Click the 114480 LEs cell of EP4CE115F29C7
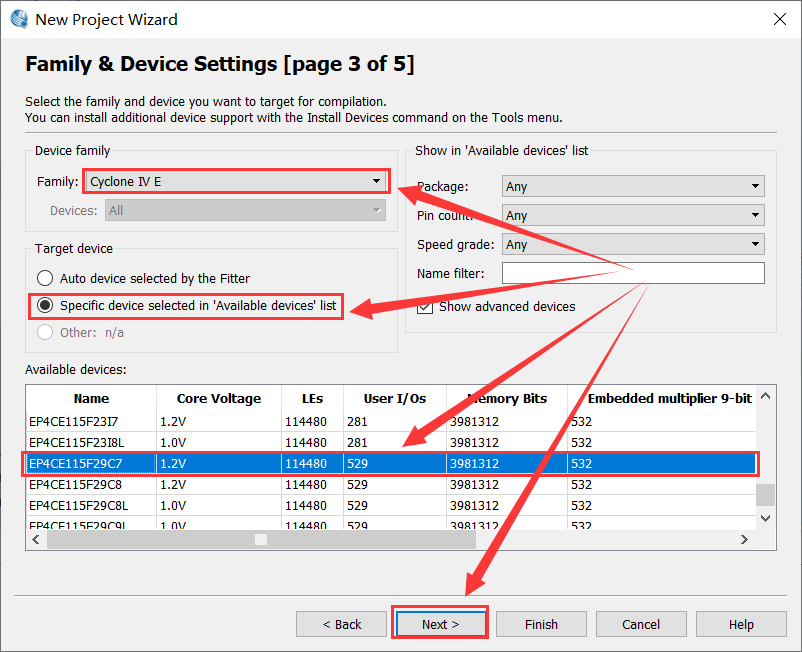The width and height of the screenshot is (802, 652). (x=312, y=463)
